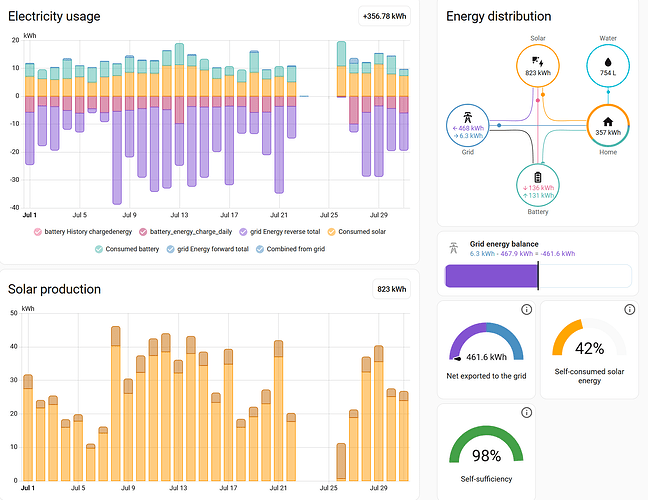The height and width of the screenshot is (500, 648).
Task: Click Jul 13 label on Electricity usage axis
Action: pyautogui.click(x=179, y=215)
